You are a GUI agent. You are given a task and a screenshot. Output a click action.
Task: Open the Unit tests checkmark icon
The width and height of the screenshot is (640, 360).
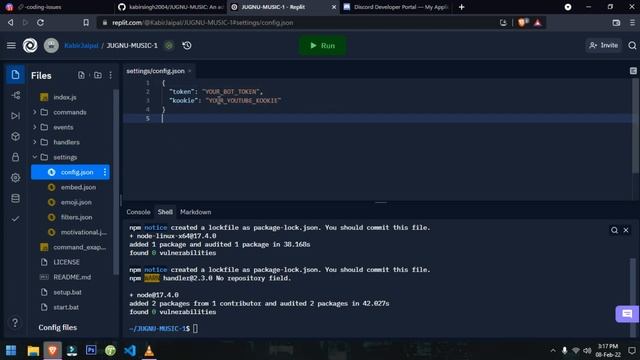16,219
